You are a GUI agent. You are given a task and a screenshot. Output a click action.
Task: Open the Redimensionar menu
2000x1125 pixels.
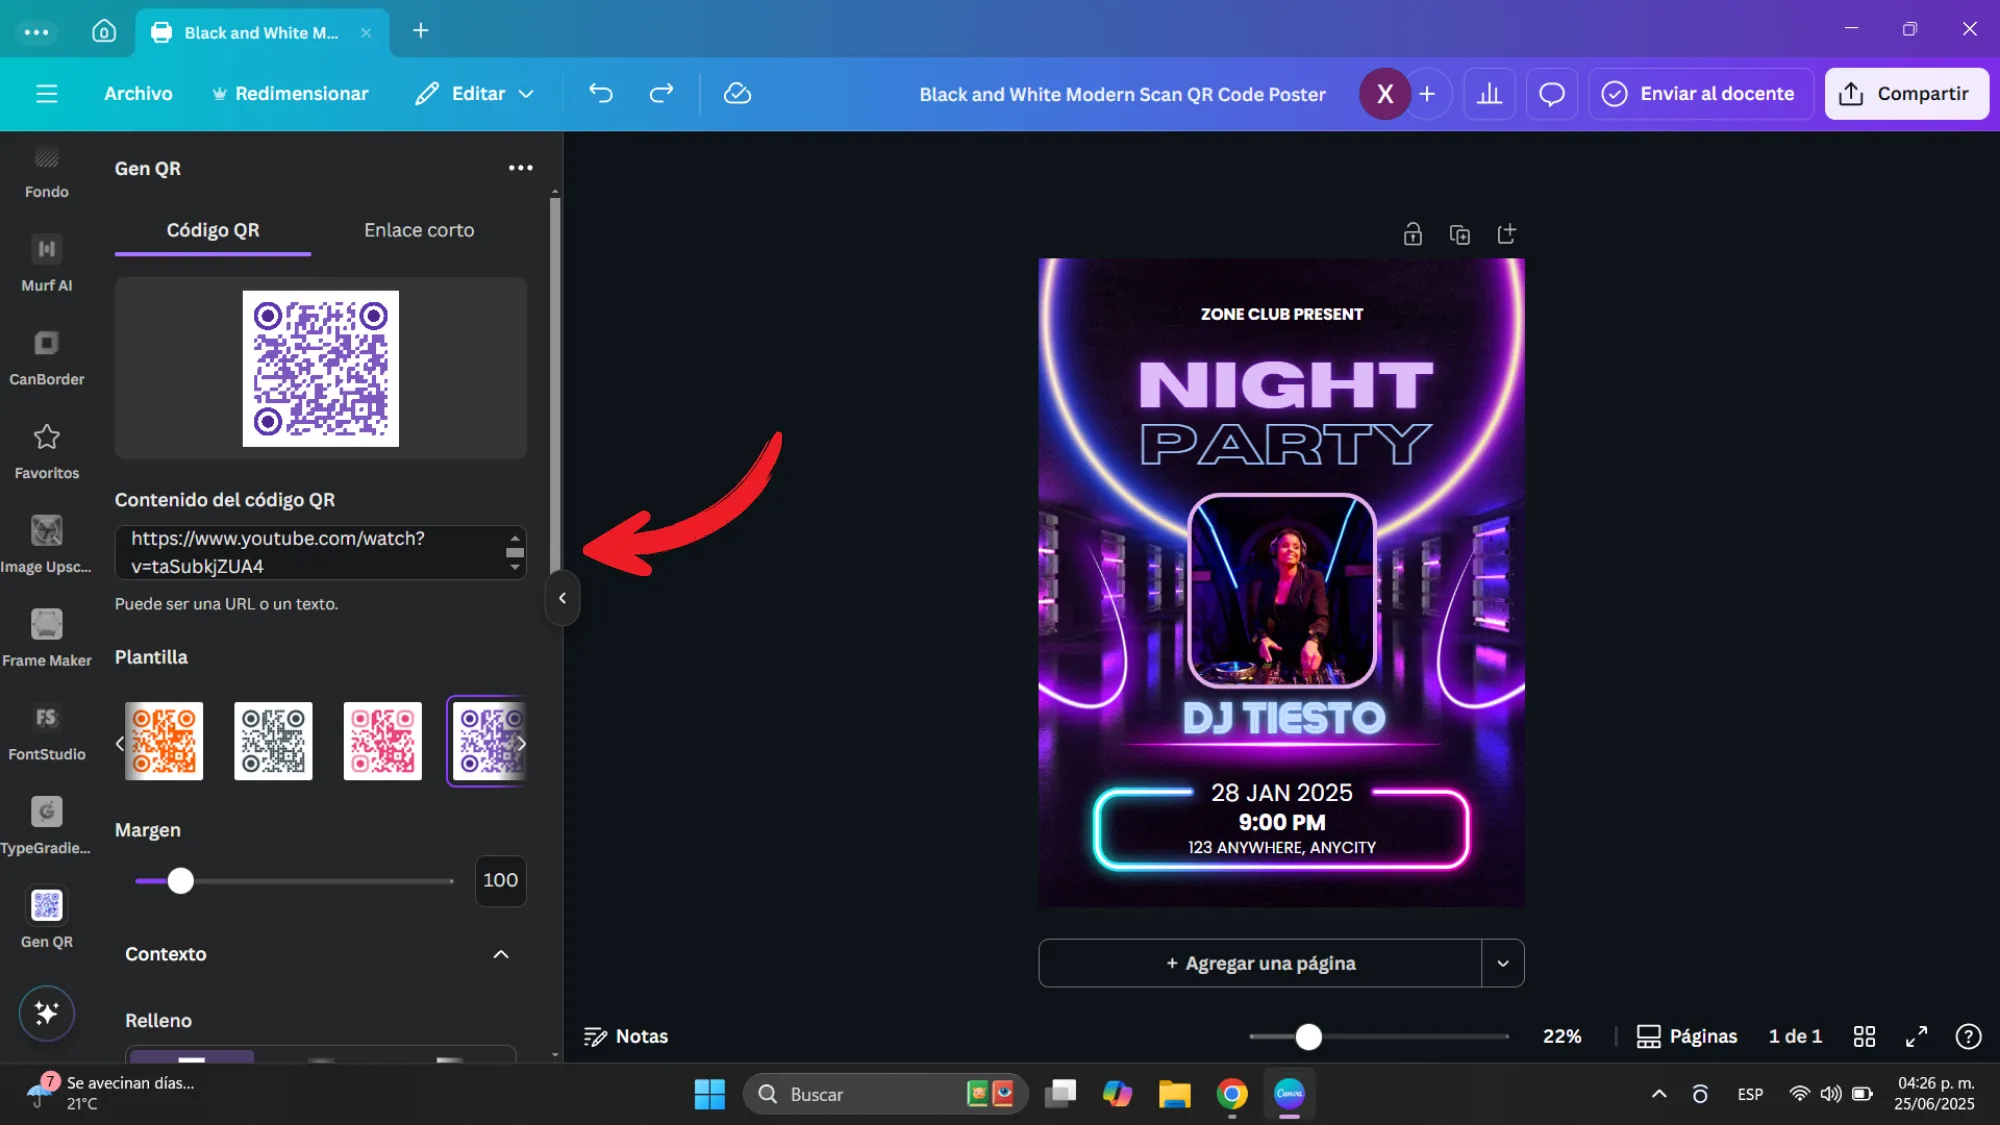click(x=290, y=93)
